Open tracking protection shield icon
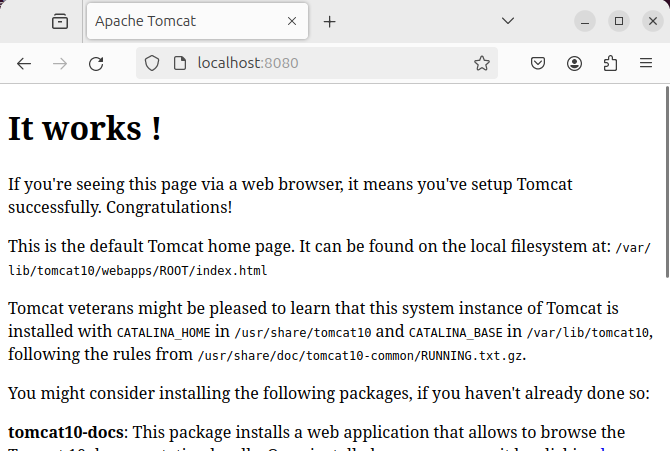The image size is (670, 451). point(152,63)
